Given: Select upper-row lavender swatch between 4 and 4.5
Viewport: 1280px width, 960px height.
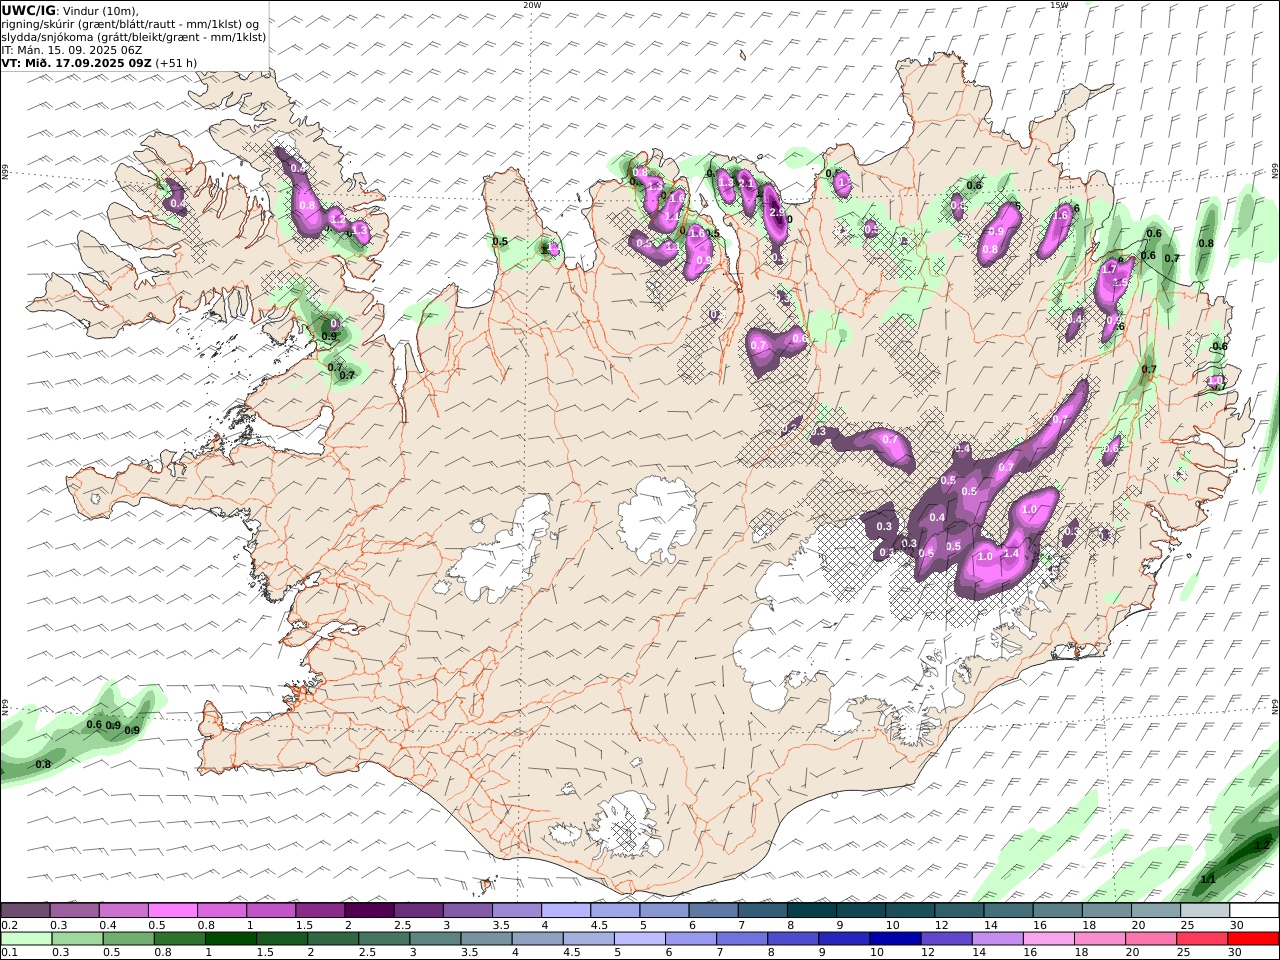Looking at the screenshot, I should 565,911.
